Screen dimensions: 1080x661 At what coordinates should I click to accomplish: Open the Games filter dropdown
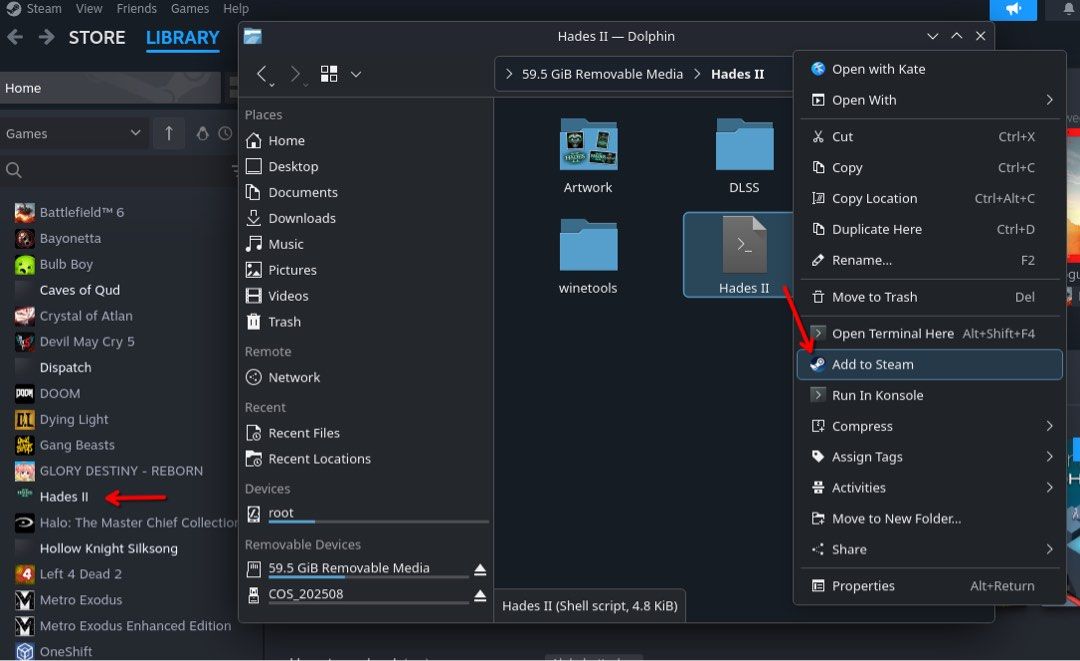click(74, 134)
